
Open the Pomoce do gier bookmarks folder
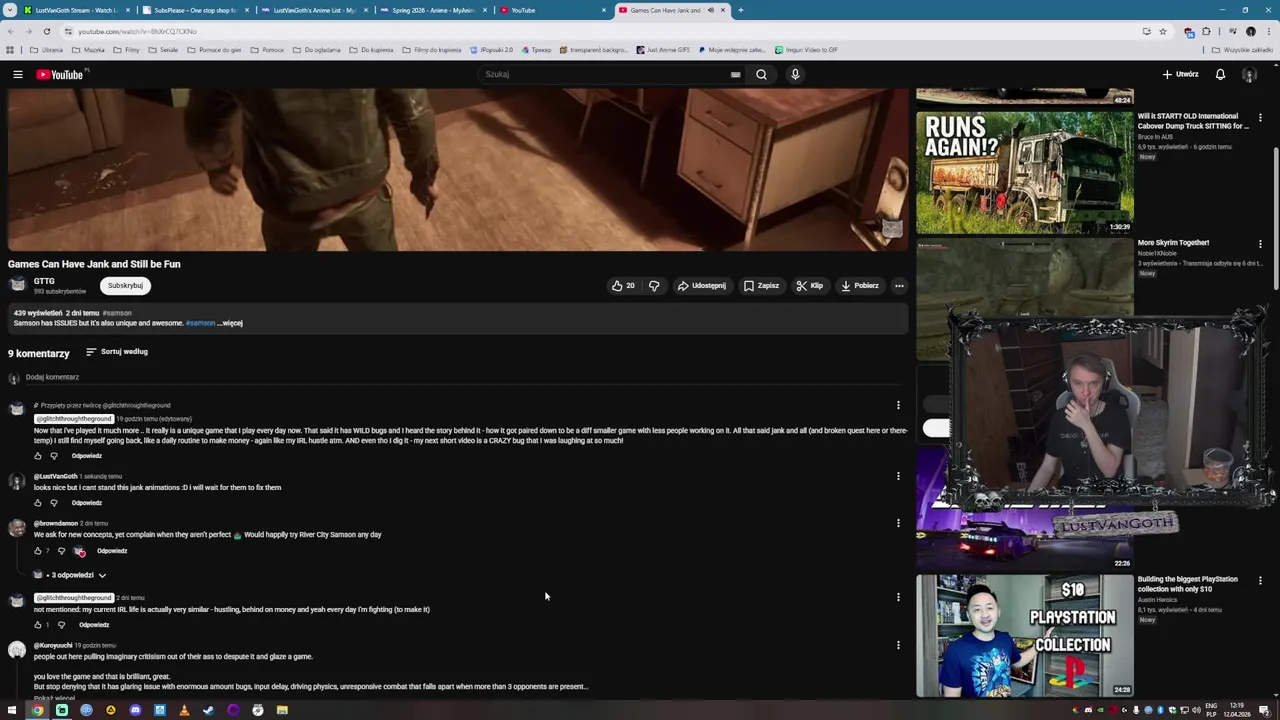[x=214, y=50]
